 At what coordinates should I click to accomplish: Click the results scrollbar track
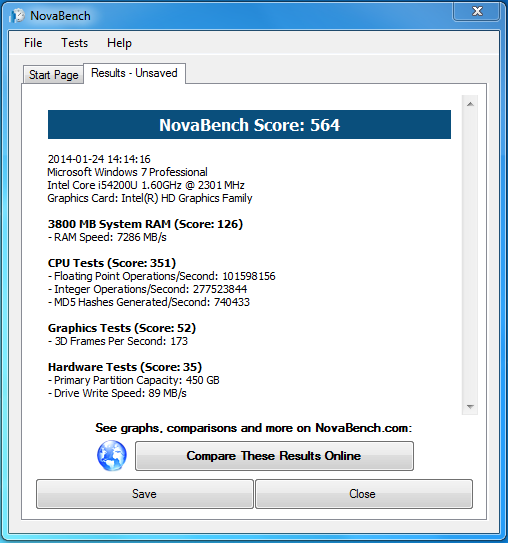[470, 255]
